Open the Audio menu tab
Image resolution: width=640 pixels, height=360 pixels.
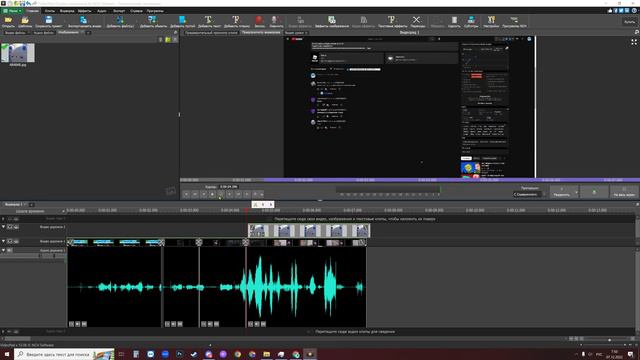coord(102,11)
